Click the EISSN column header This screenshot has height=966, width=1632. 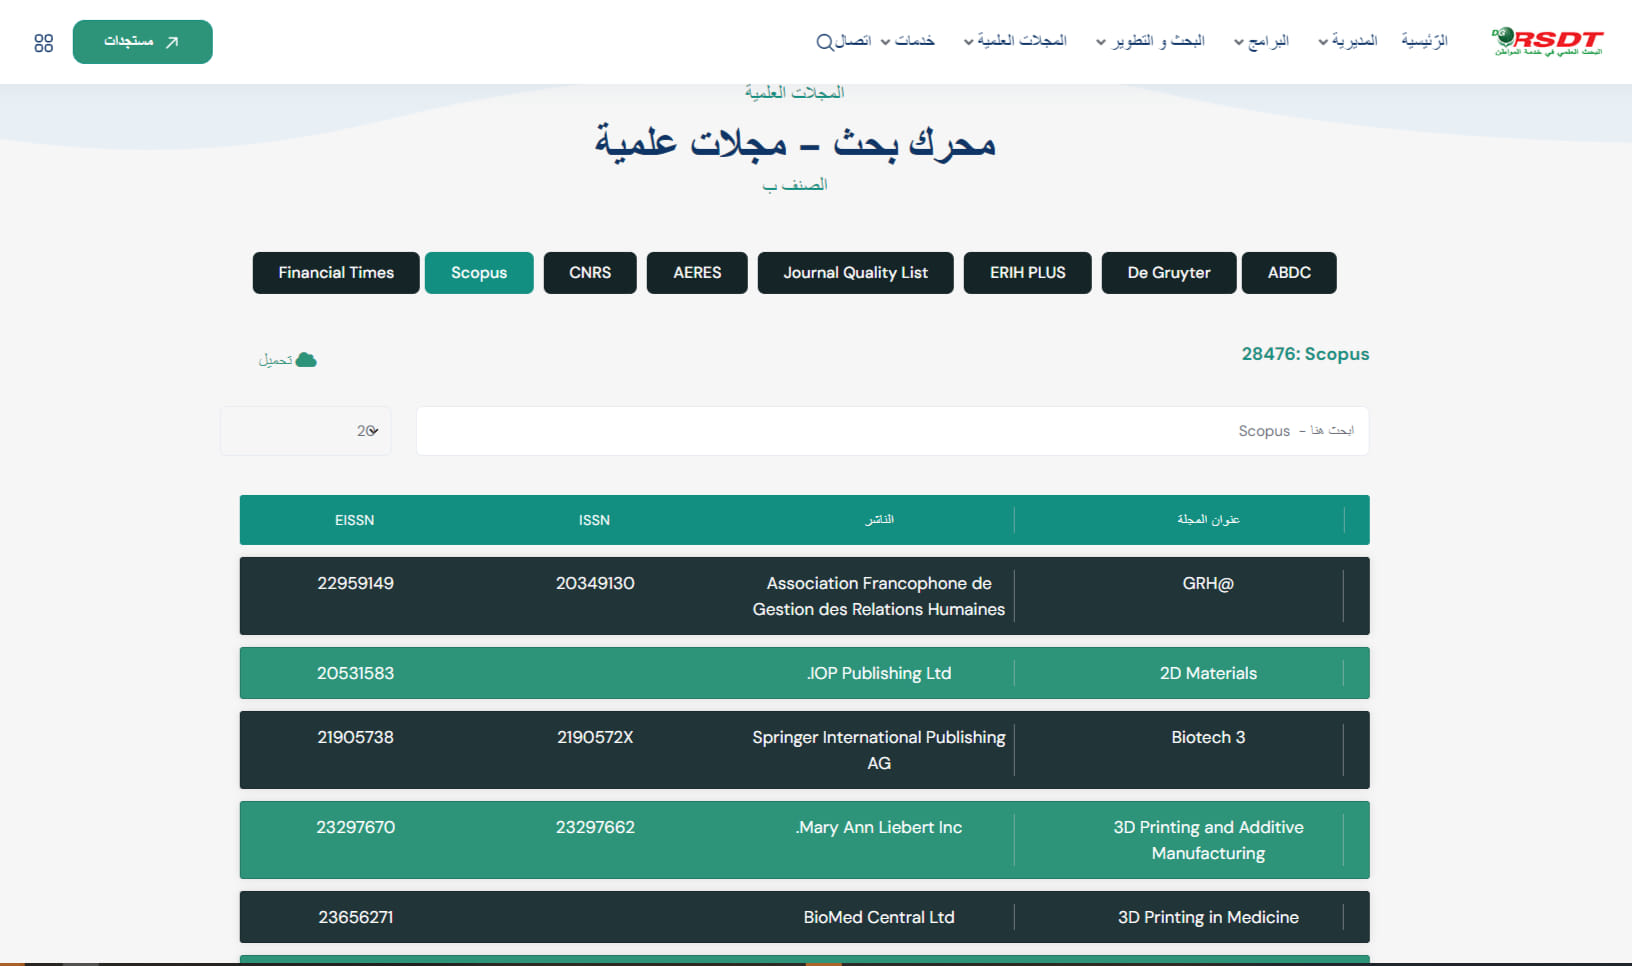[x=355, y=520]
